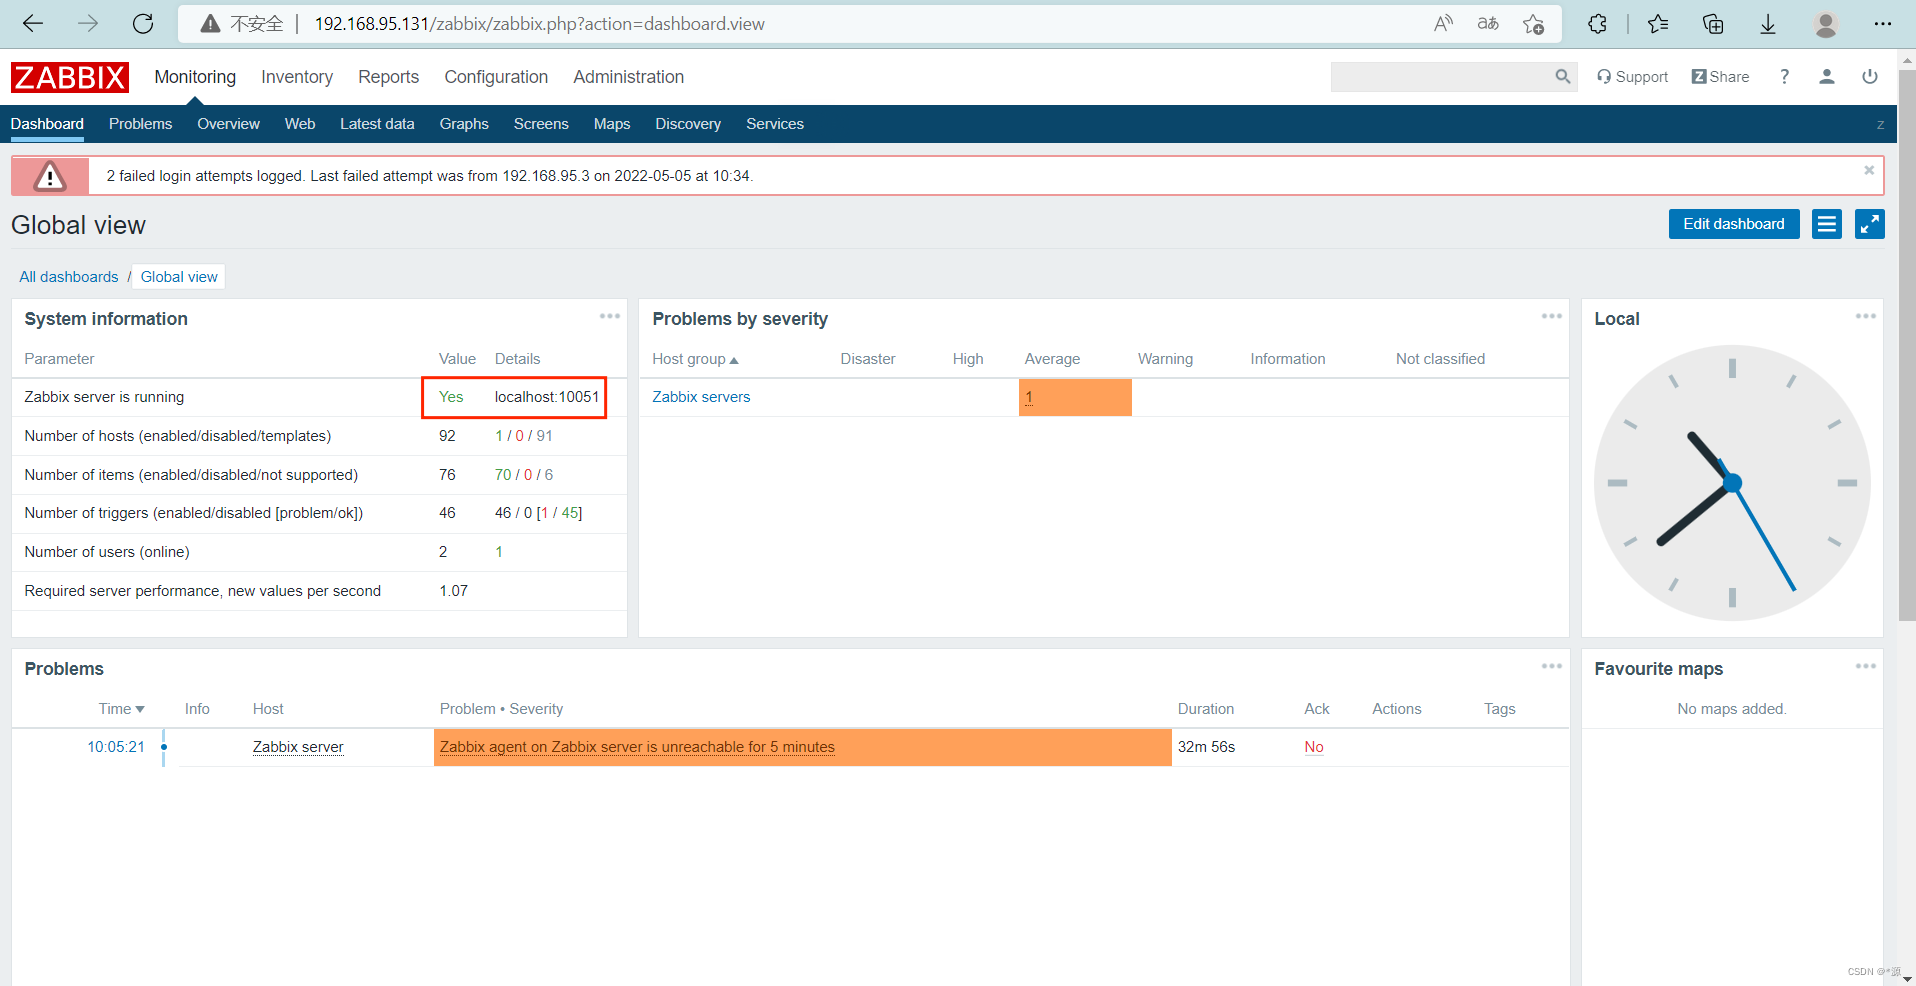This screenshot has width=1916, height=986.
Task: Switch to the Web submenu tab
Action: click(x=300, y=124)
